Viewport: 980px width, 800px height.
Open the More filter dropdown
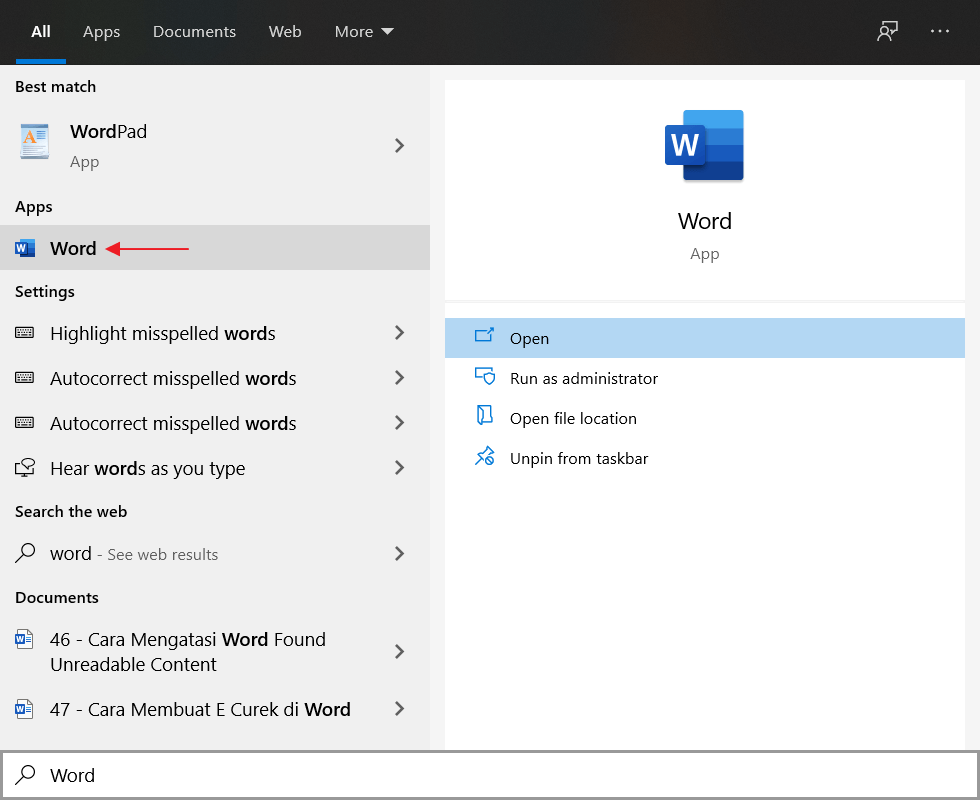[364, 31]
